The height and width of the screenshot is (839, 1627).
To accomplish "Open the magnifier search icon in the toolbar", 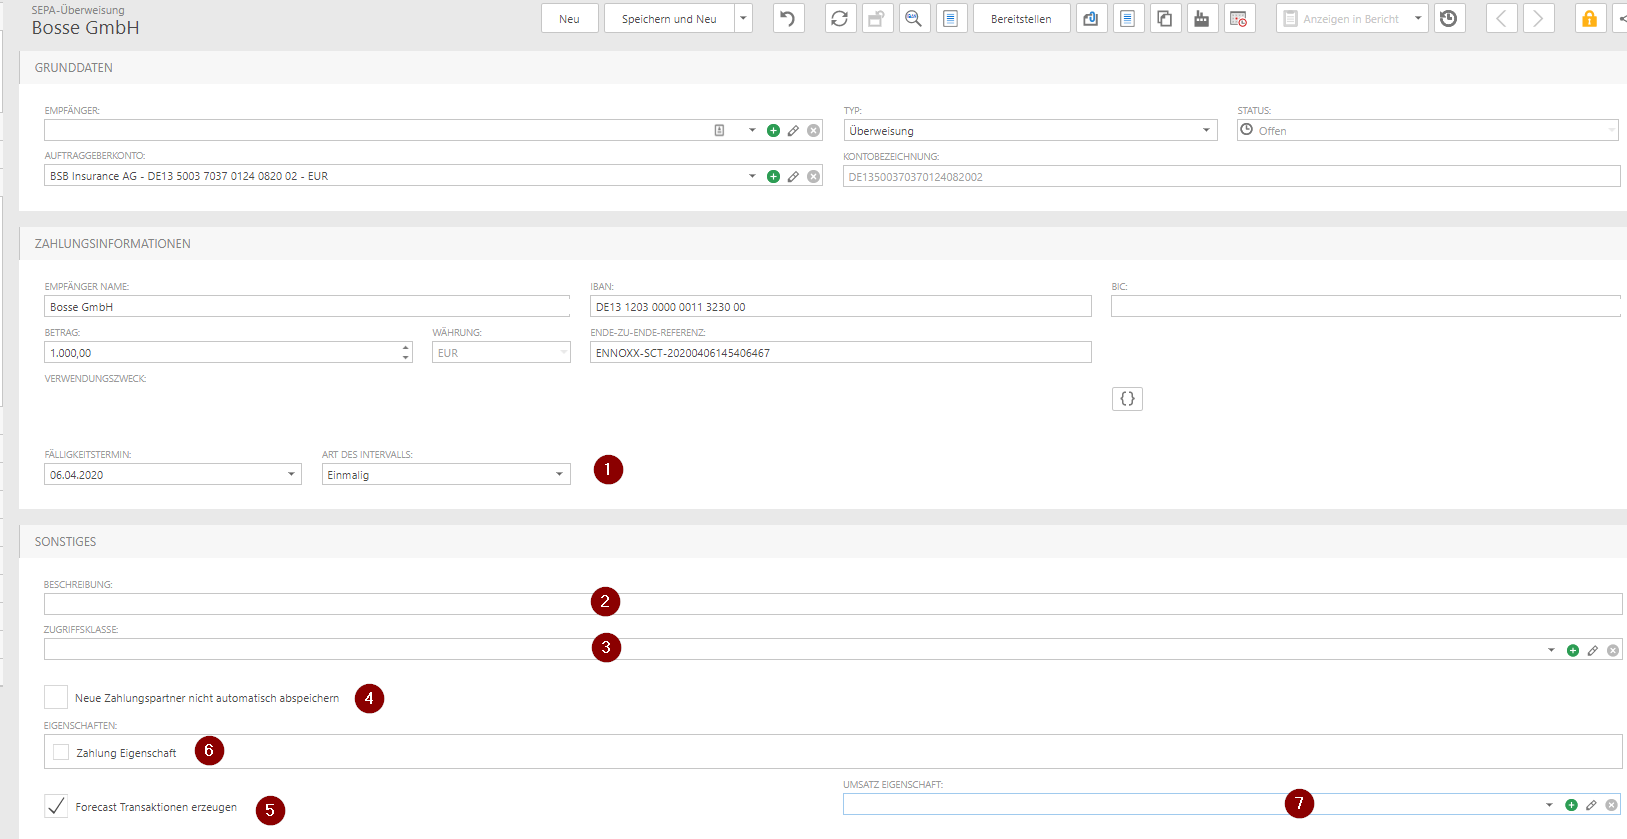I will click(x=913, y=19).
